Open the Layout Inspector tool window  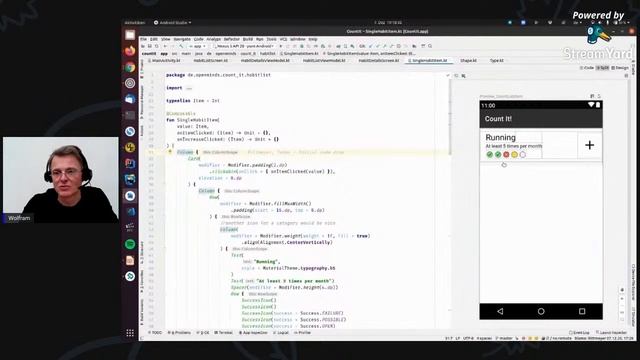(611, 333)
